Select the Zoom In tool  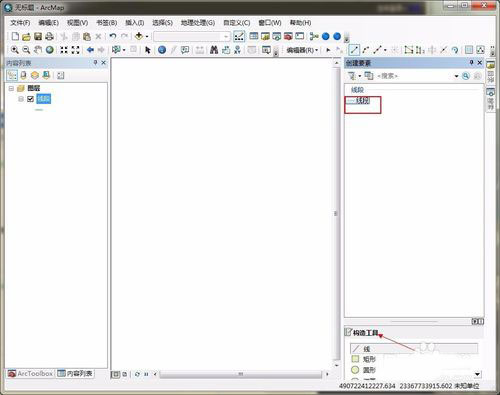[15, 50]
